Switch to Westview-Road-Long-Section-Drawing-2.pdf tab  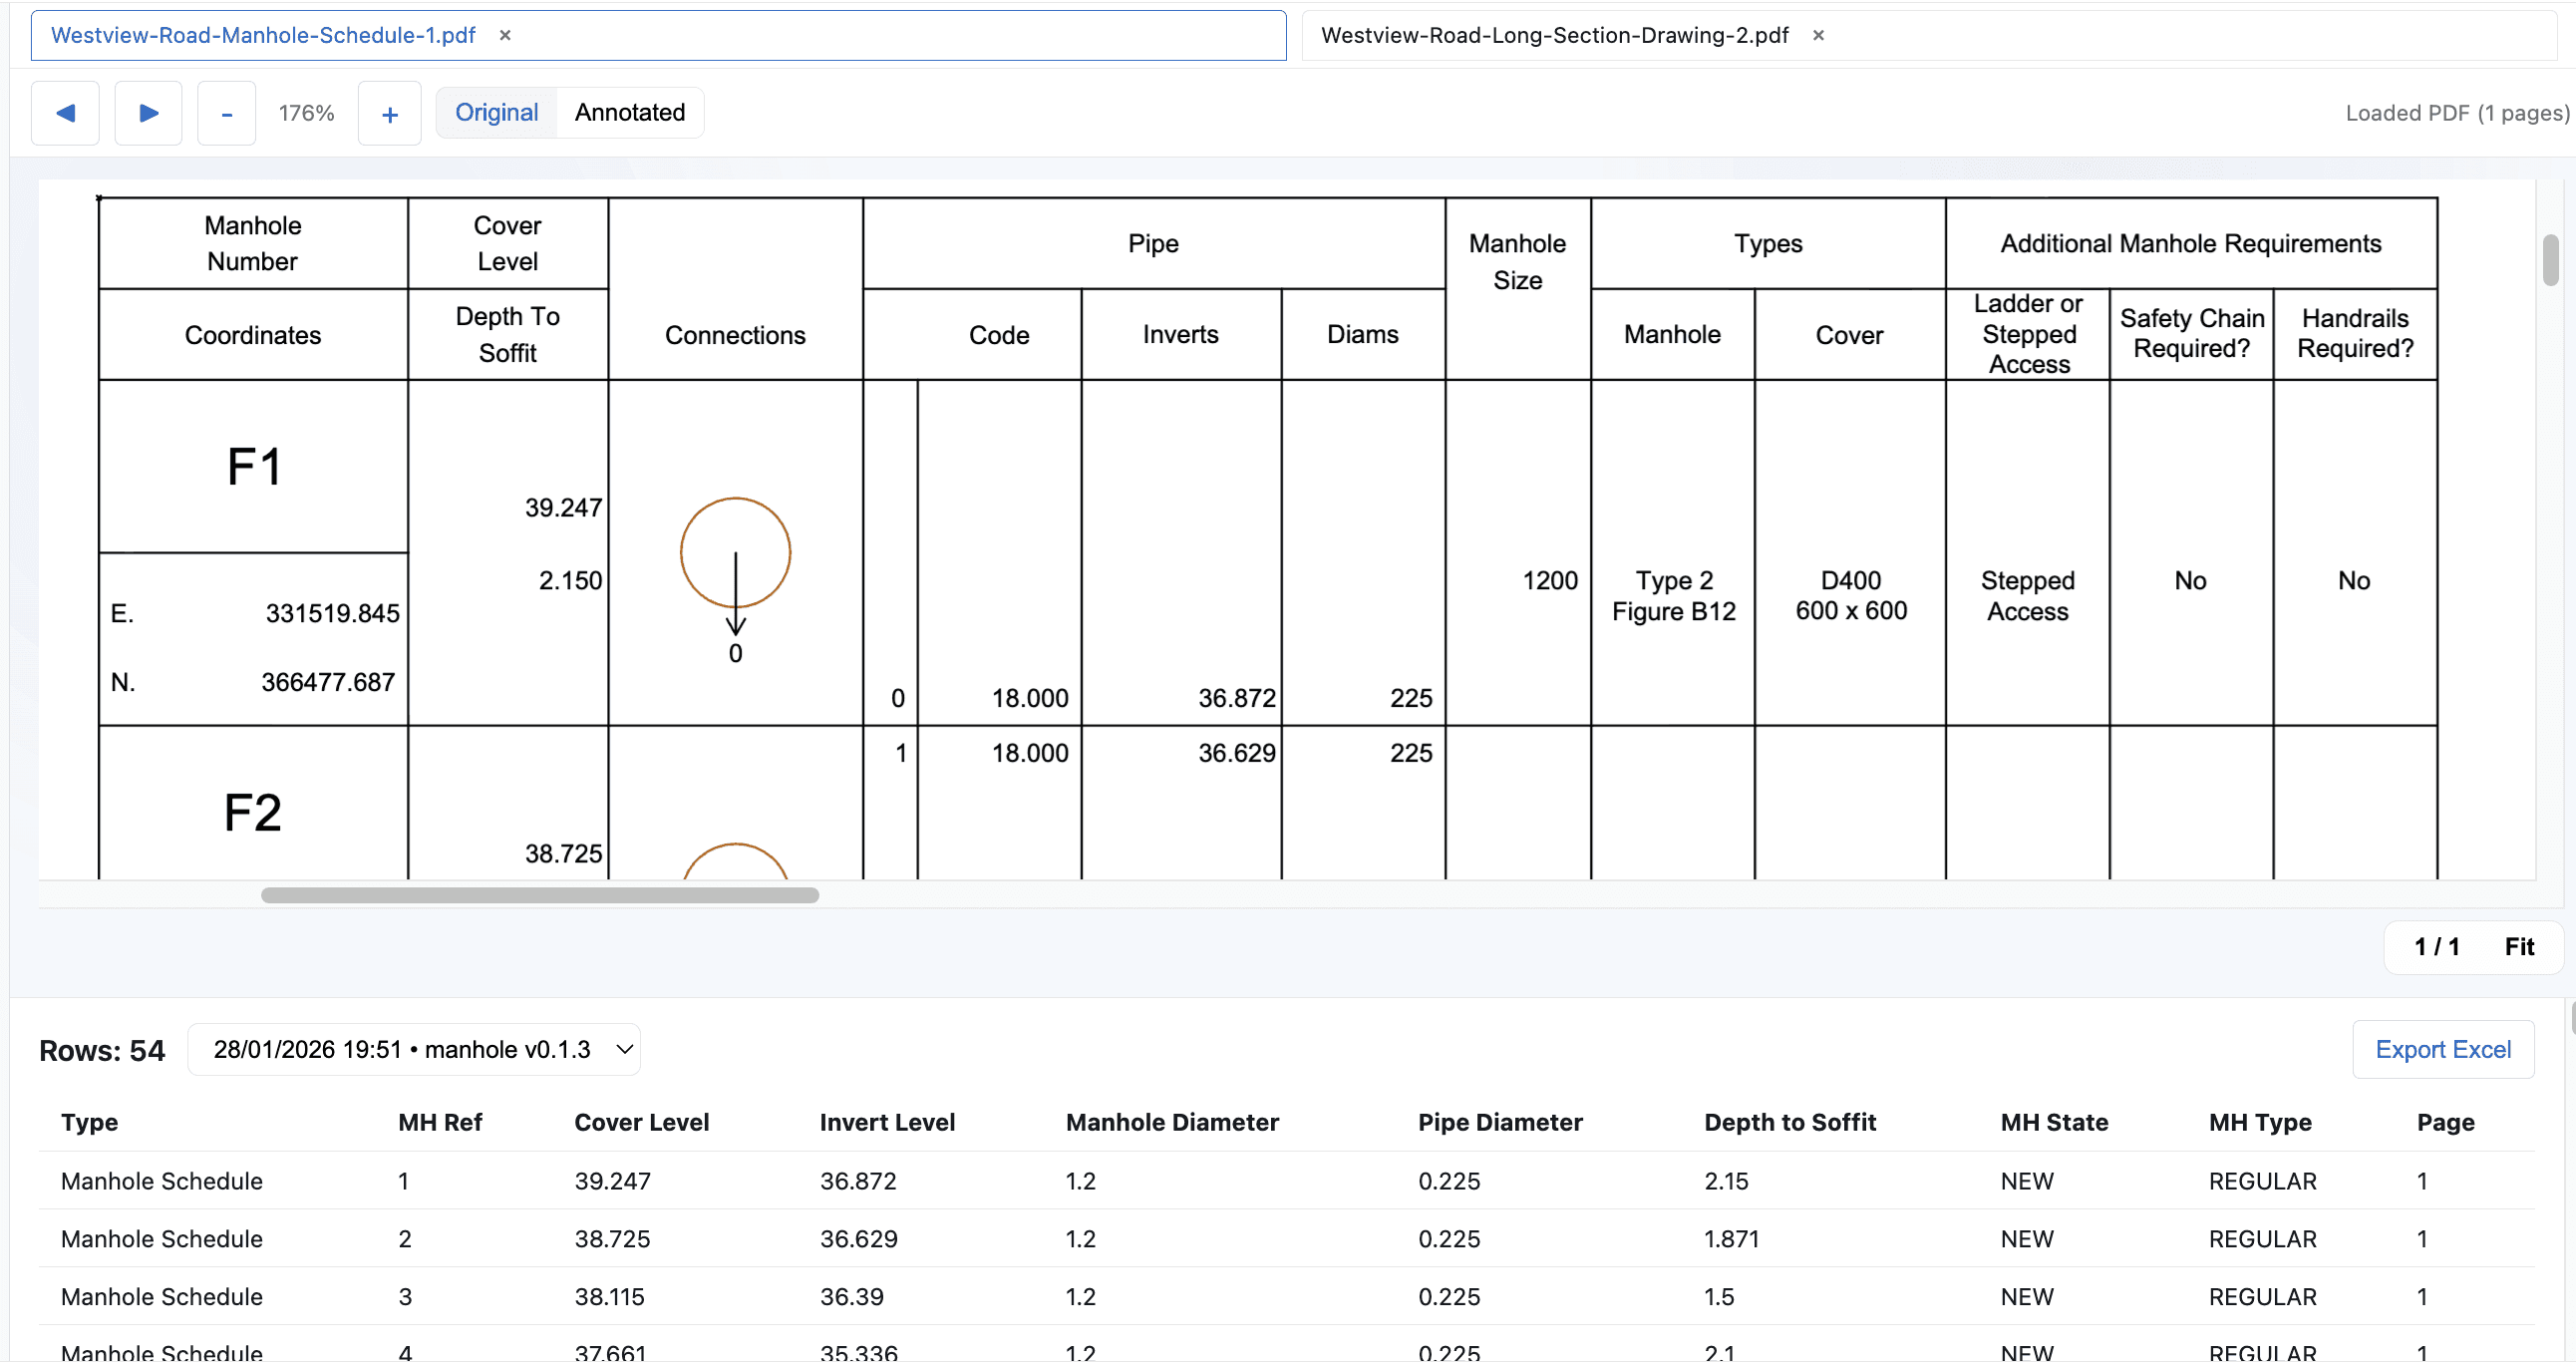click(1554, 35)
